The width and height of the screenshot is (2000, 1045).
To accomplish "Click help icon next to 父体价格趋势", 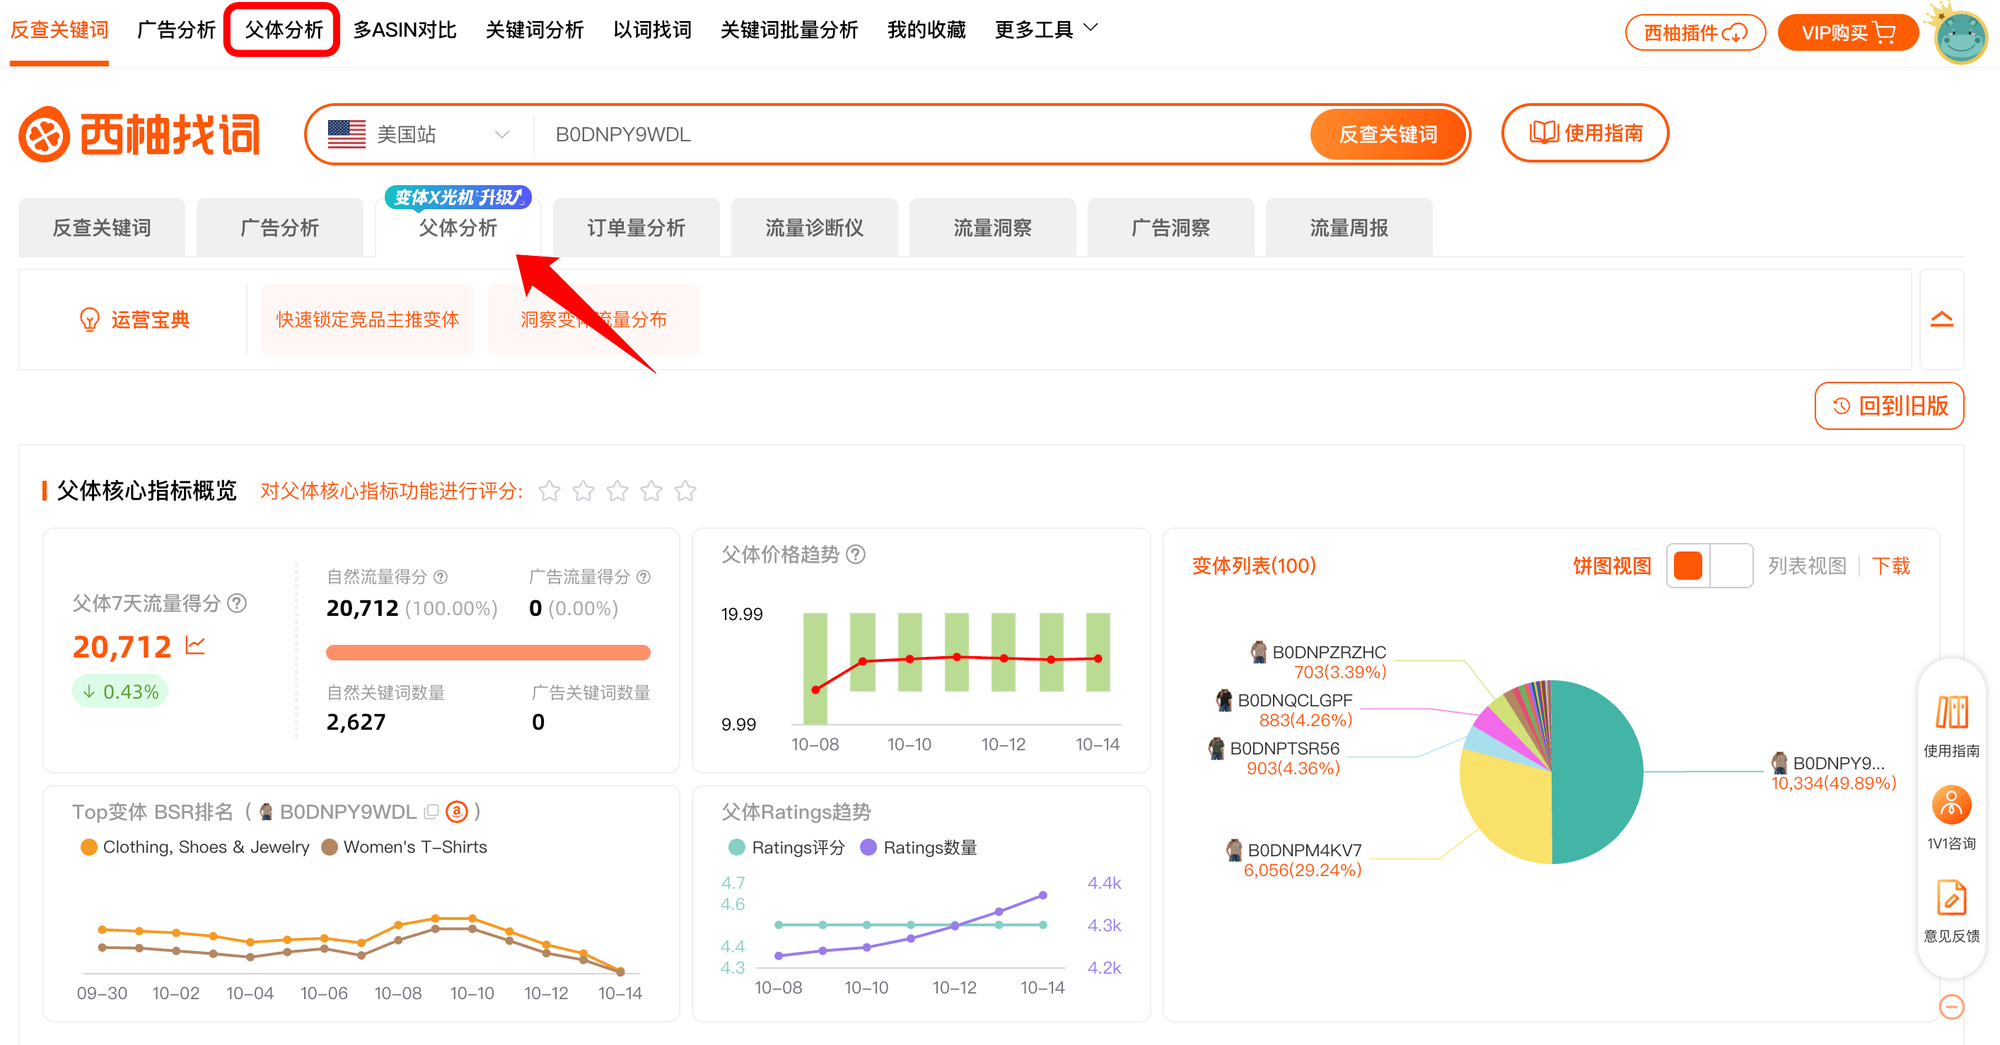I will [856, 554].
